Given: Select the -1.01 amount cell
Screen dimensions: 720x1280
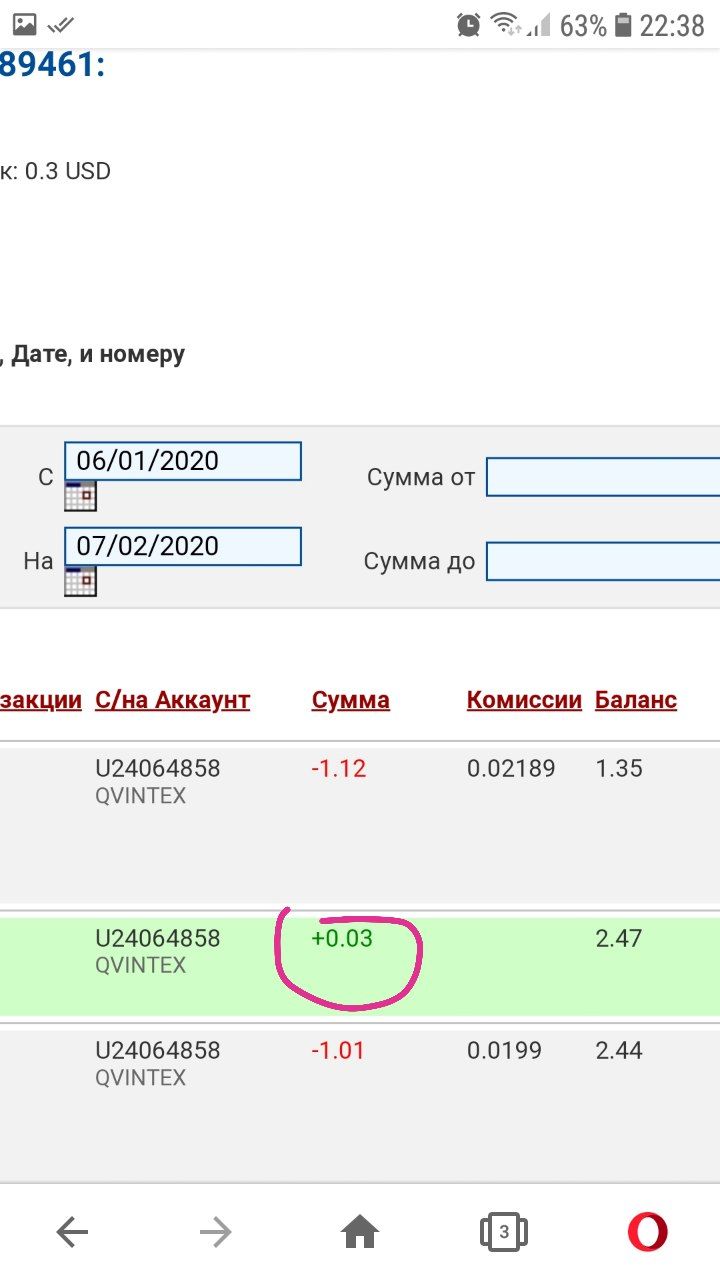Looking at the screenshot, I should pyautogui.click(x=338, y=1050).
